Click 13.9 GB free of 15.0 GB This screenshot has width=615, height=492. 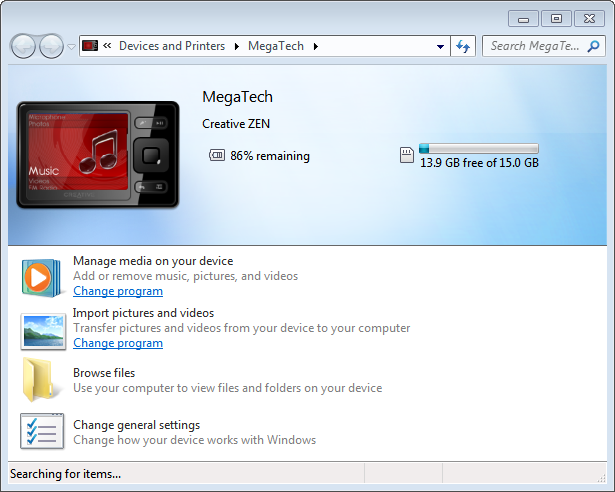tap(479, 163)
